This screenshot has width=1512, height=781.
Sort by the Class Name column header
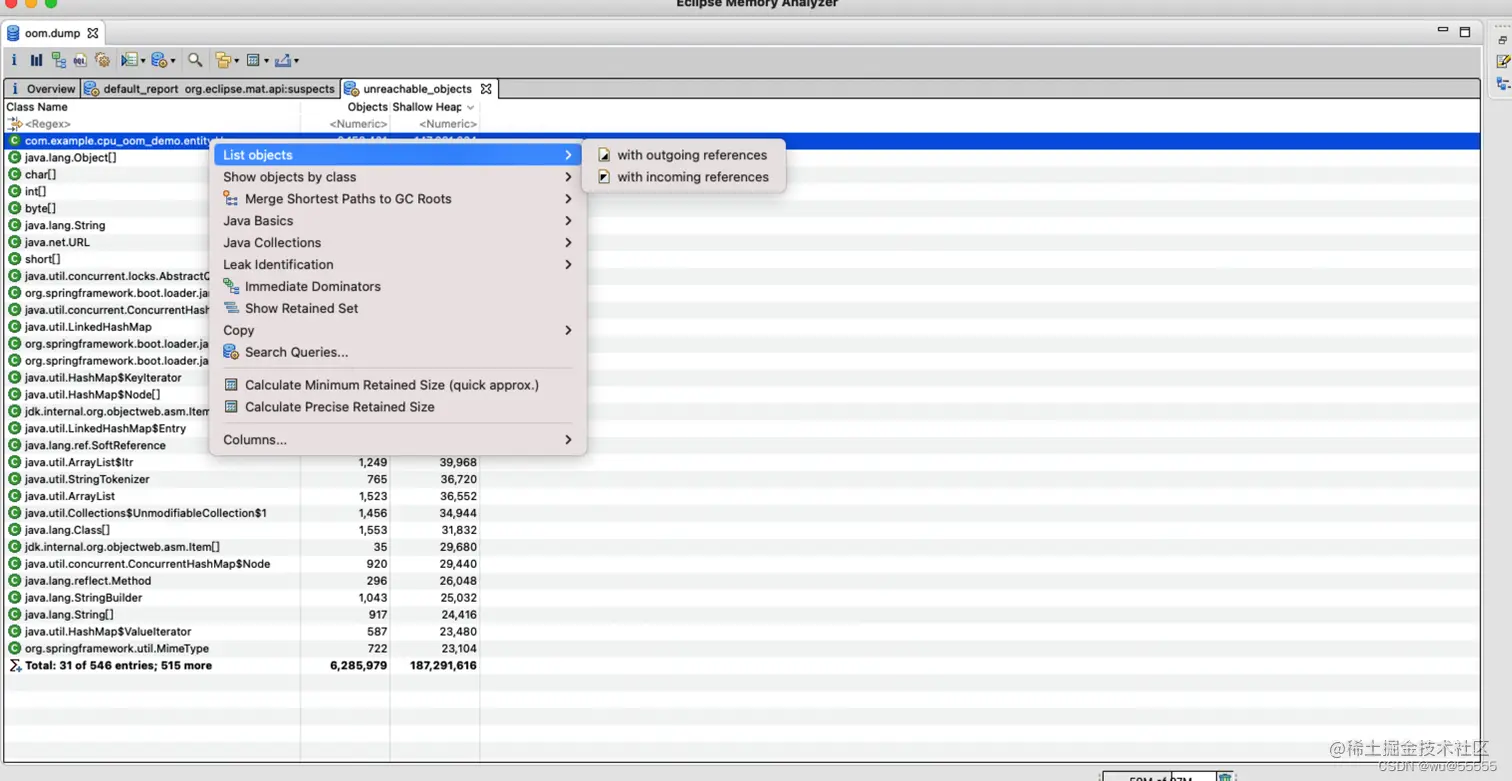[152, 107]
